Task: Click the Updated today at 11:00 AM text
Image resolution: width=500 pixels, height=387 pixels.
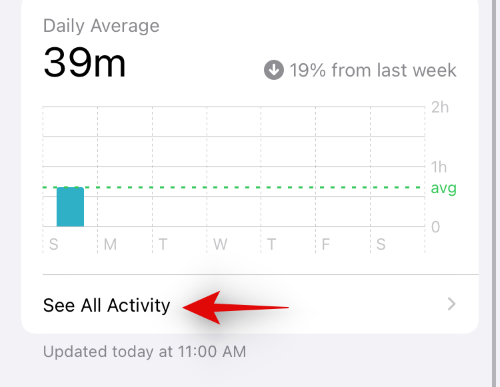Action: click(145, 352)
